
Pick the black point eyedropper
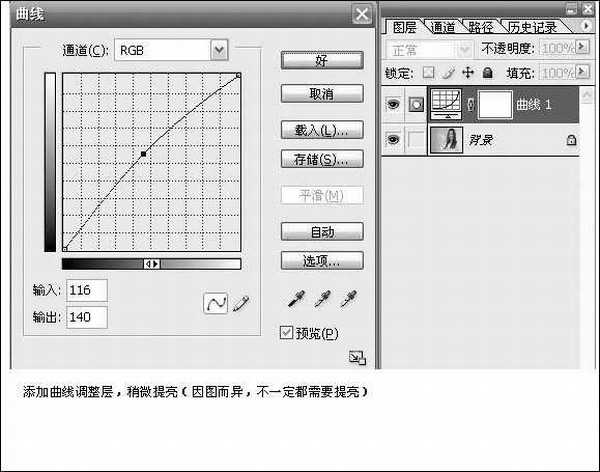(x=297, y=298)
